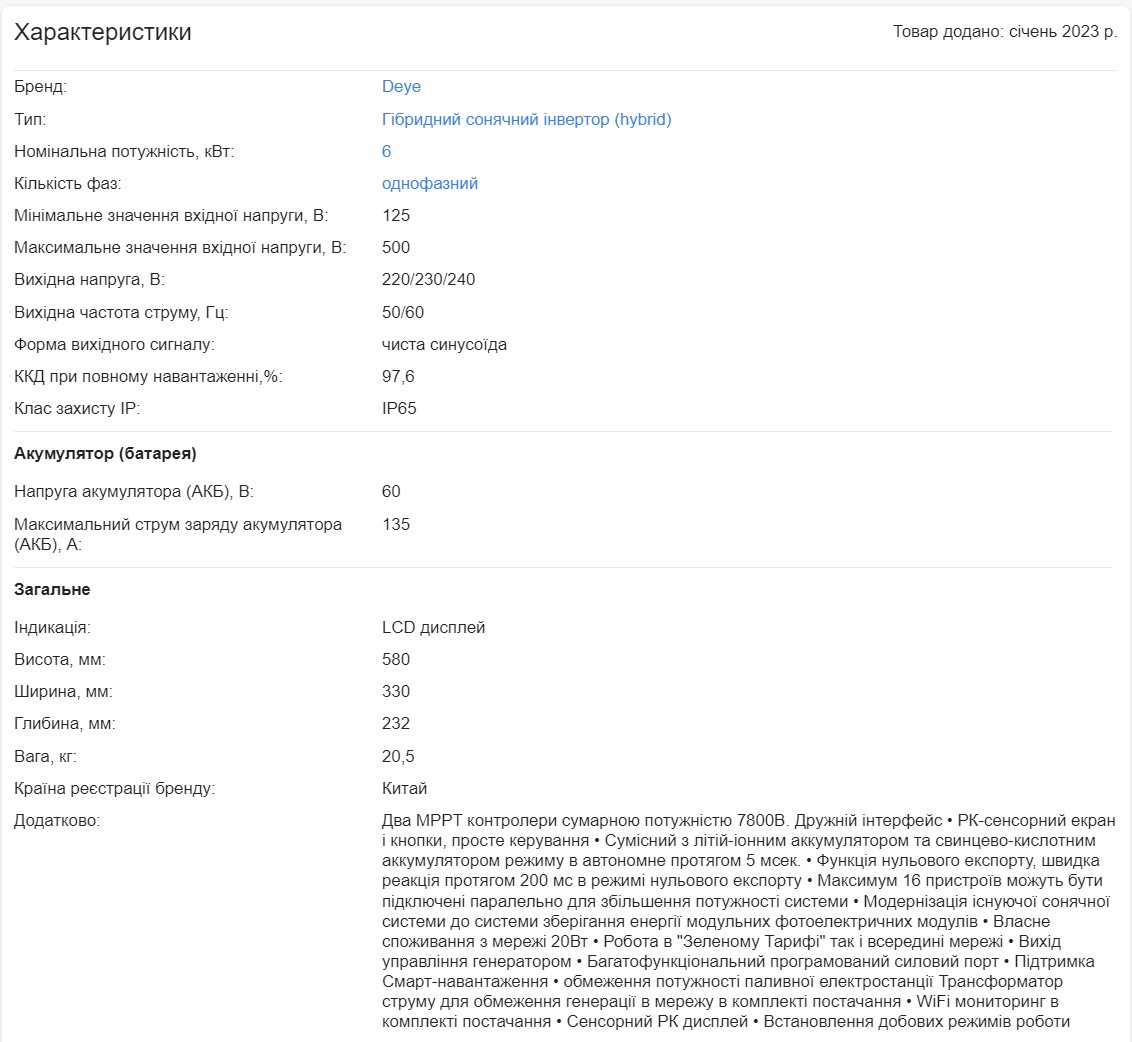The image size is (1132, 1042).
Task: Click the Загальне section header
Action: (x=52, y=589)
